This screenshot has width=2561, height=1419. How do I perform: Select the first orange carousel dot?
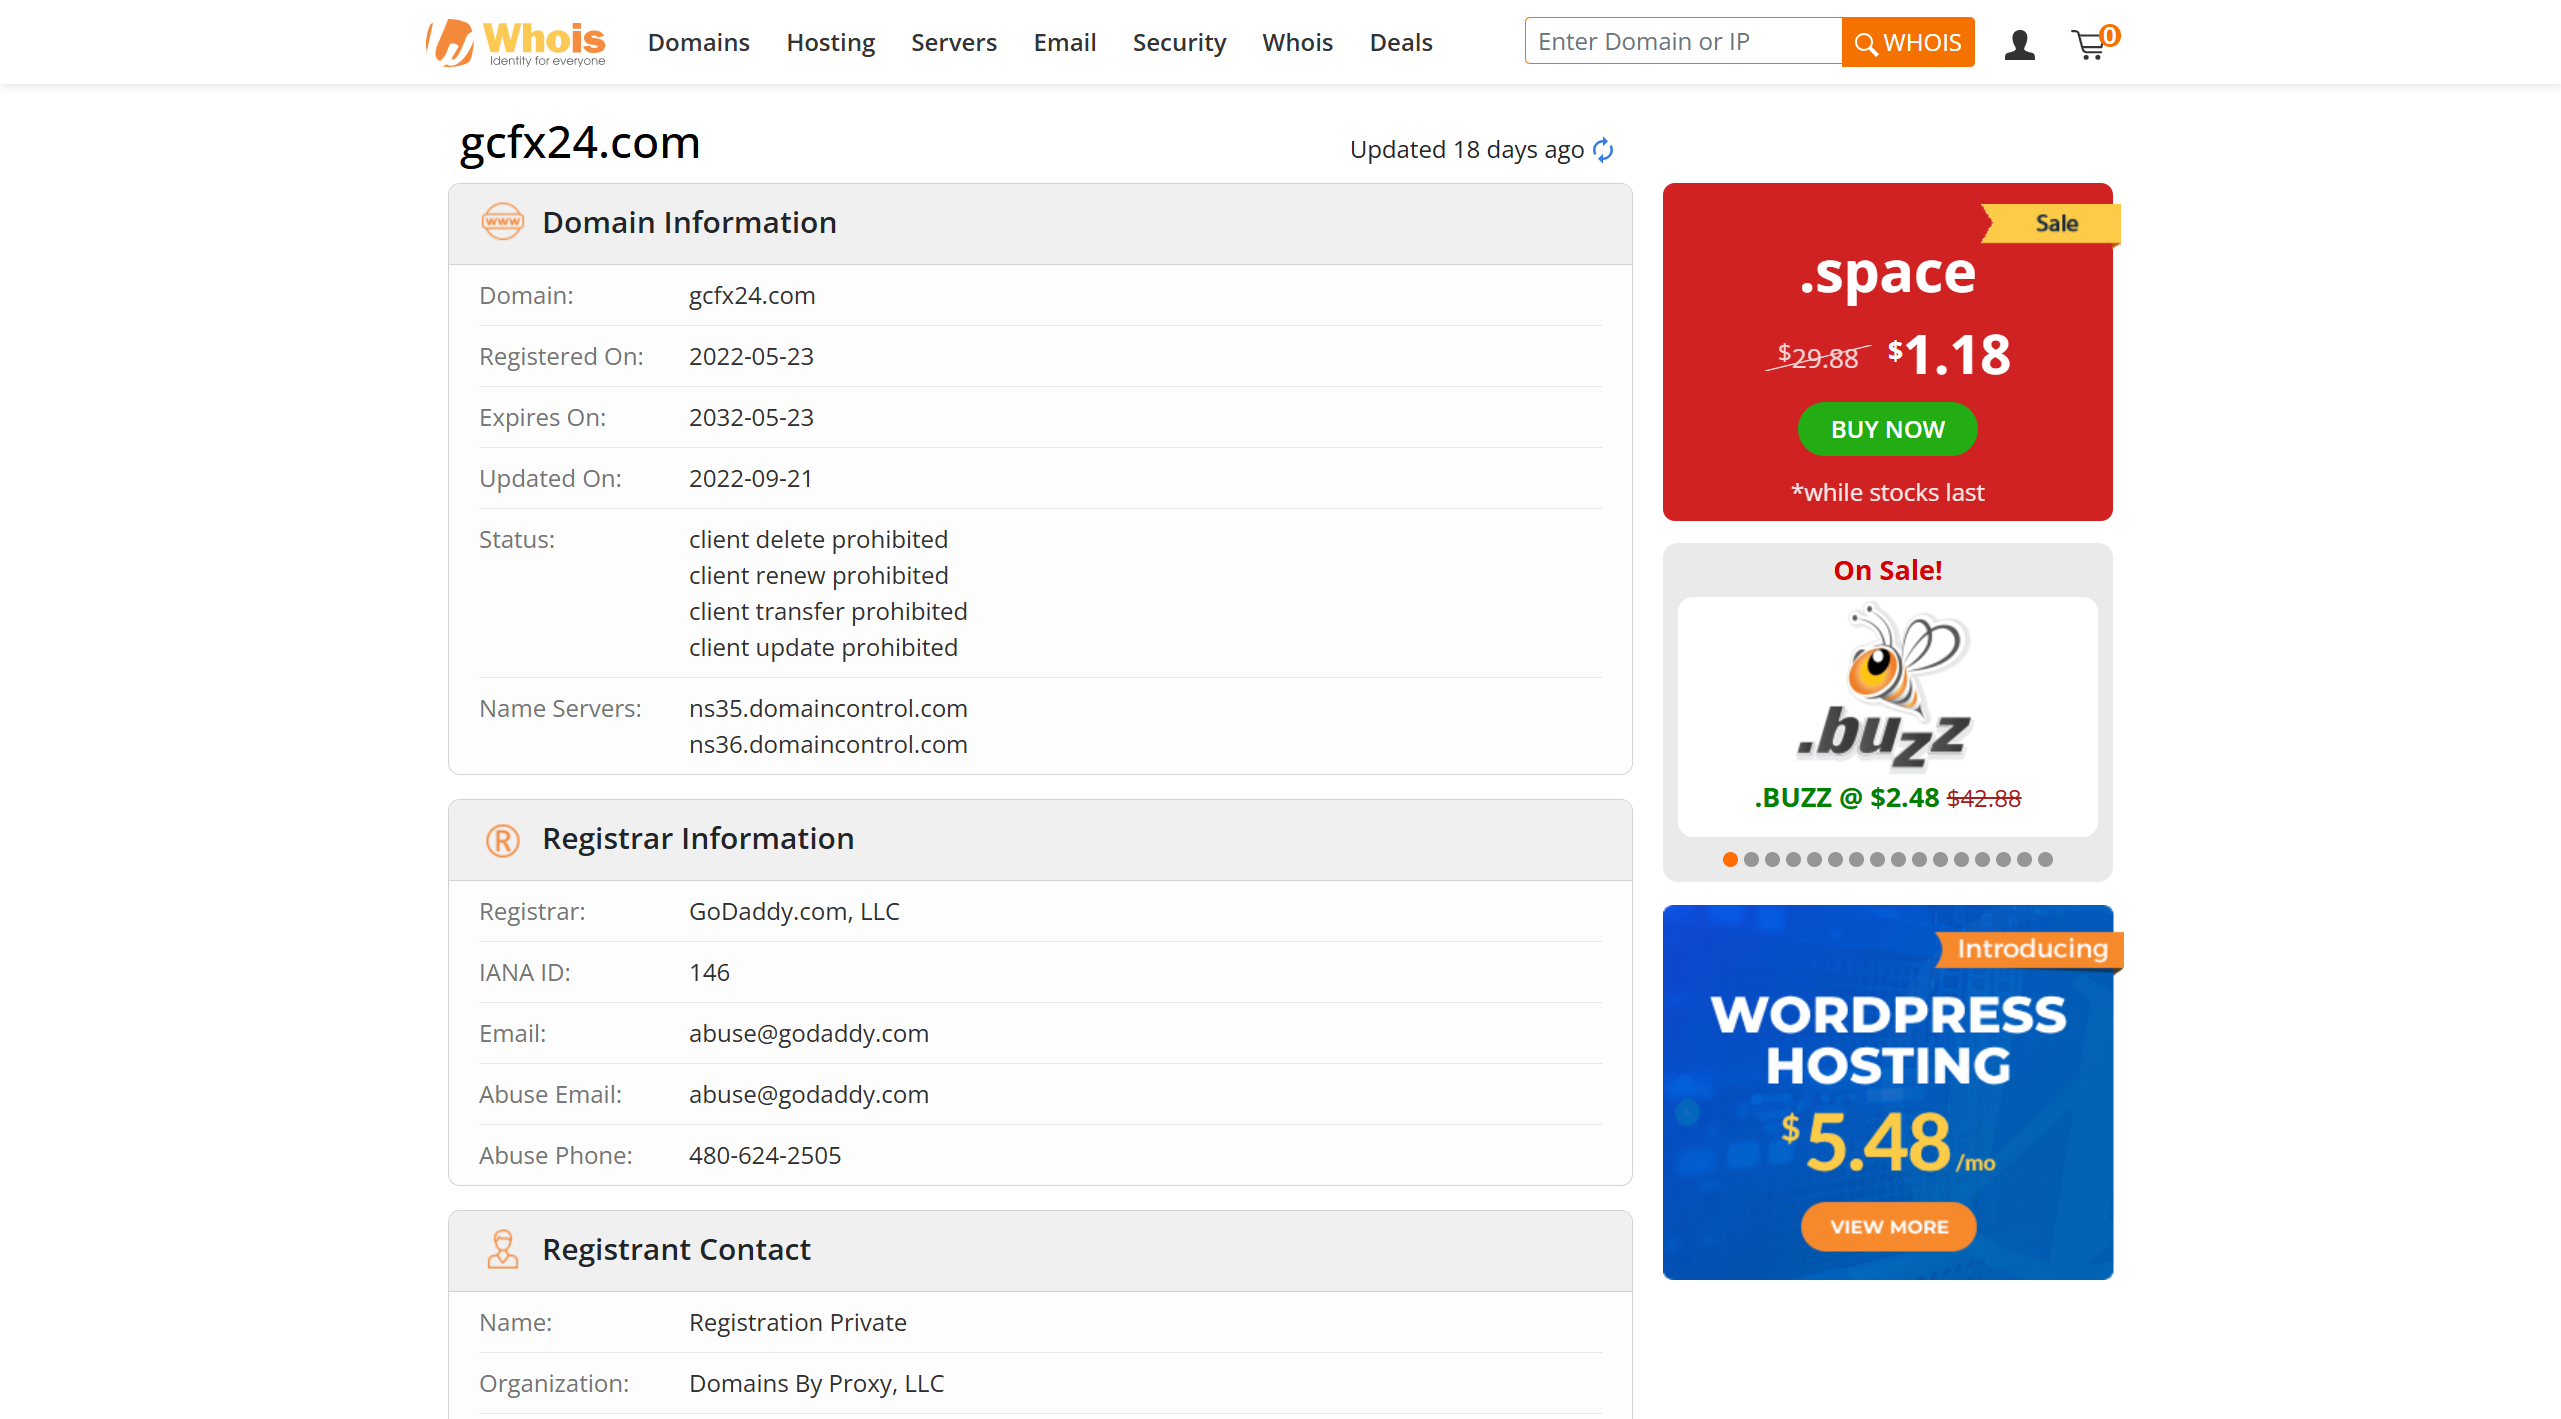(1730, 859)
